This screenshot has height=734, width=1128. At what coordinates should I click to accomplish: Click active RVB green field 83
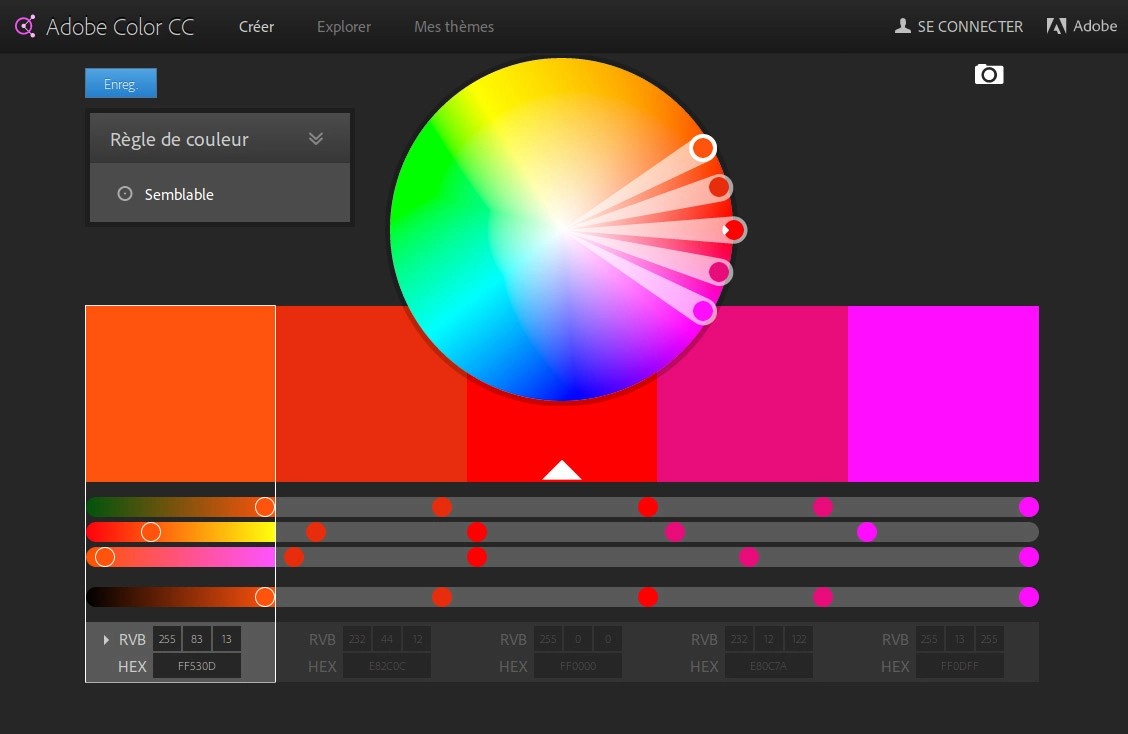pos(196,639)
